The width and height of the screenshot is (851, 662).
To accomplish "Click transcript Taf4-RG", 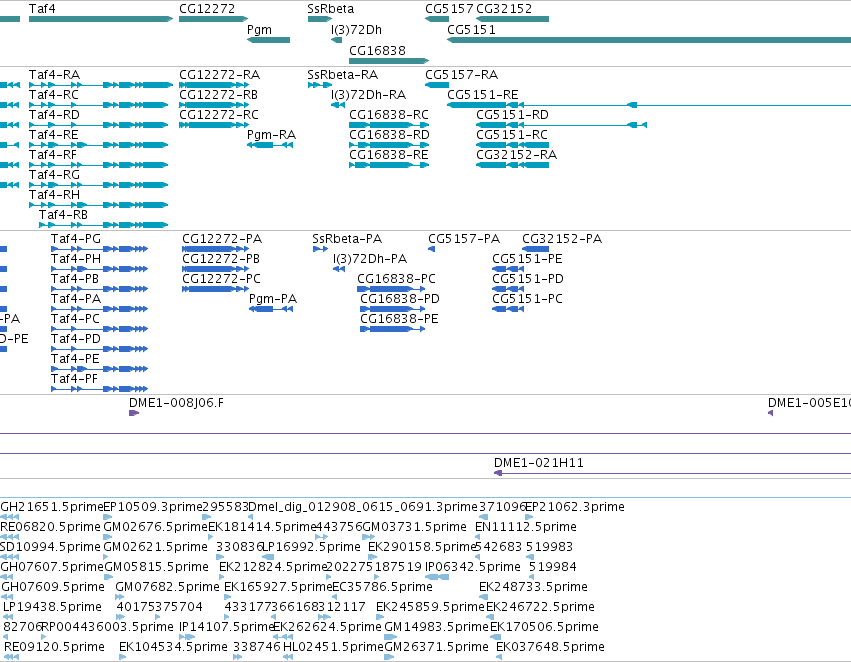I will tap(99, 185).
